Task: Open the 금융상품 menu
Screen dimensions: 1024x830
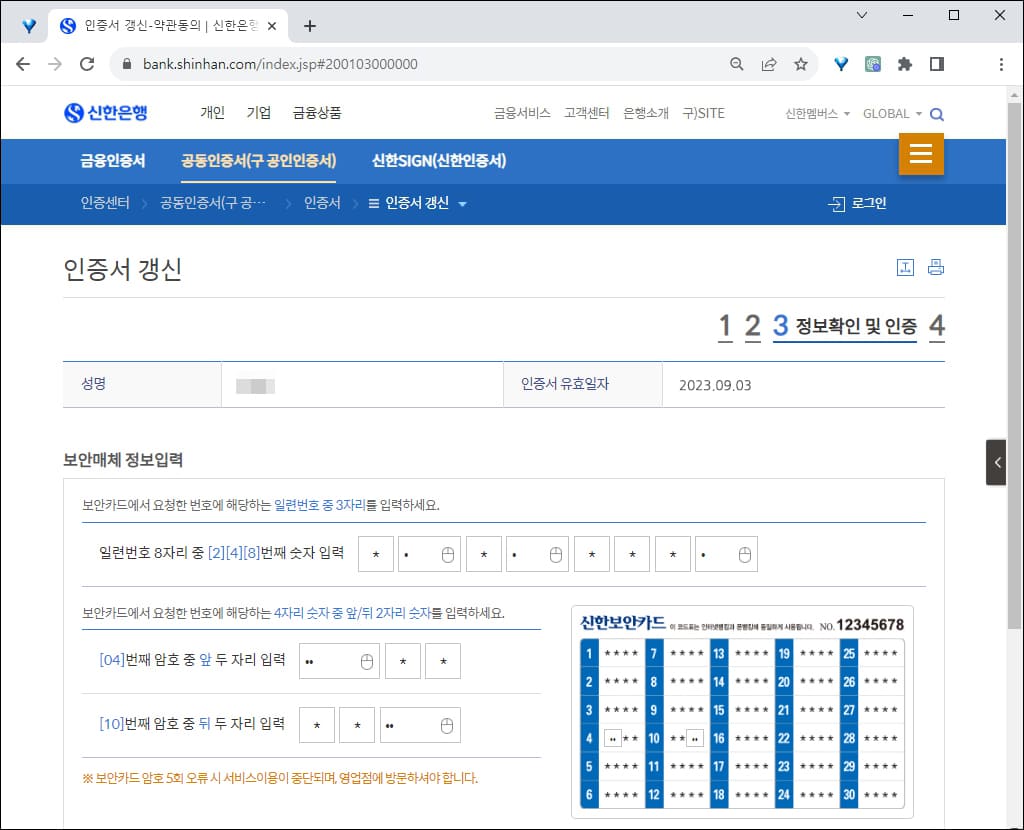Action: (317, 113)
